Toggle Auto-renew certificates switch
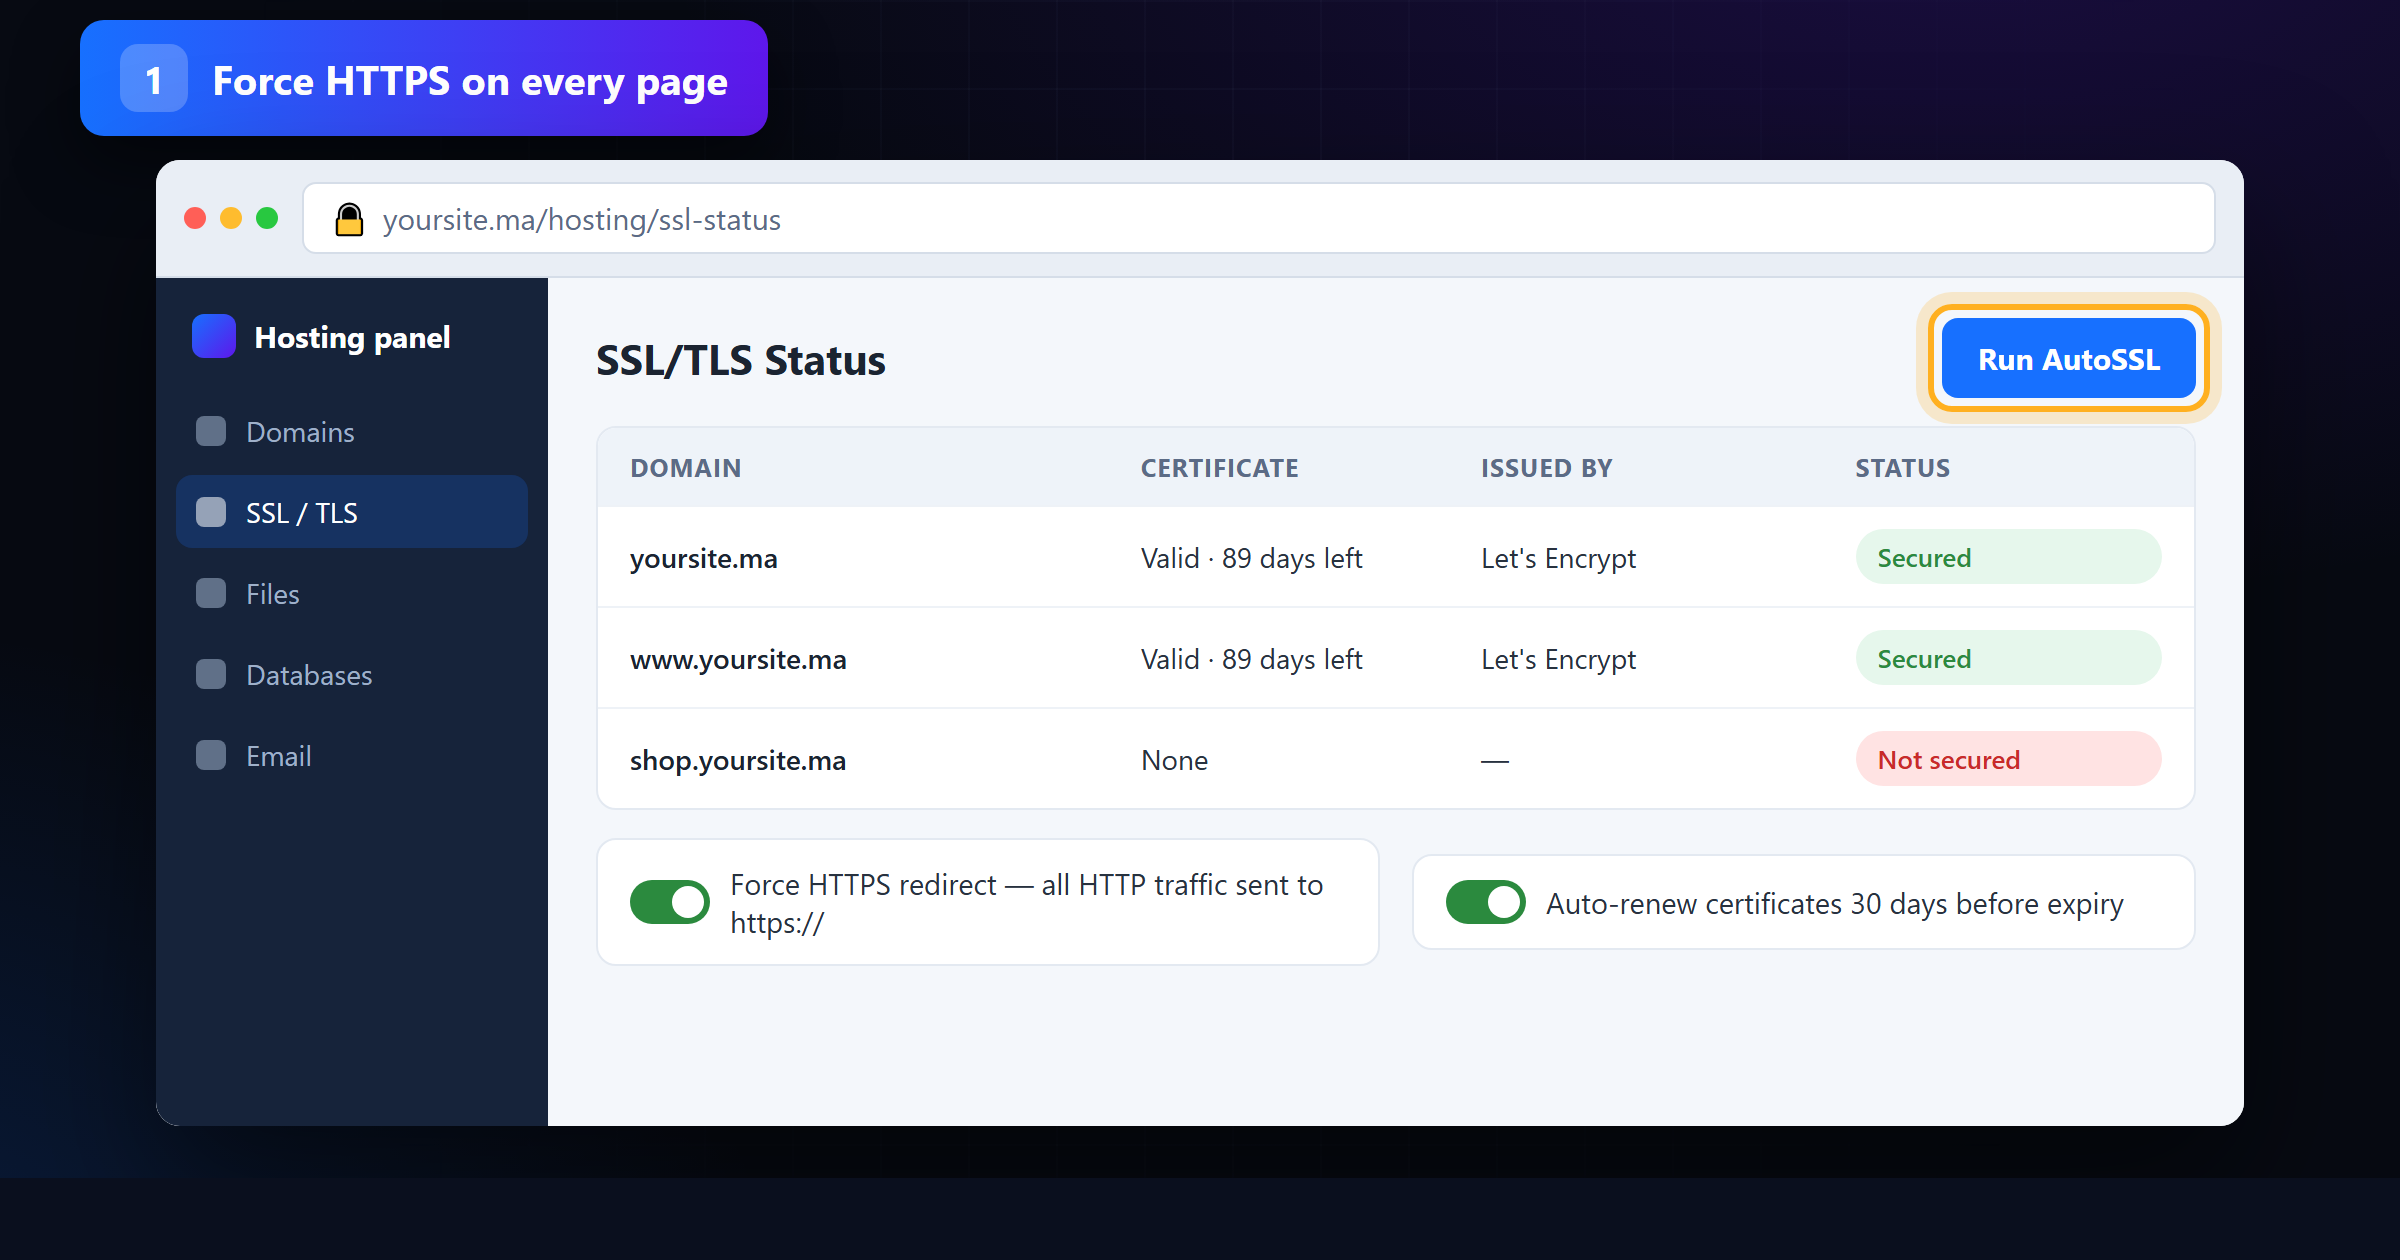Image resolution: width=2400 pixels, height=1260 pixels. pyautogui.click(x=1486, y=902)
